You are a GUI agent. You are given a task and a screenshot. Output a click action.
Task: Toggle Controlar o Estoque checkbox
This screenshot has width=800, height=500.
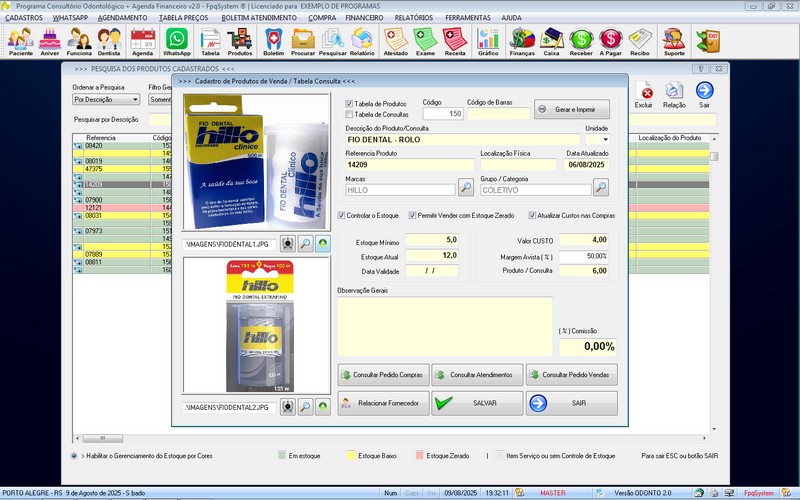tap(341, 215)
